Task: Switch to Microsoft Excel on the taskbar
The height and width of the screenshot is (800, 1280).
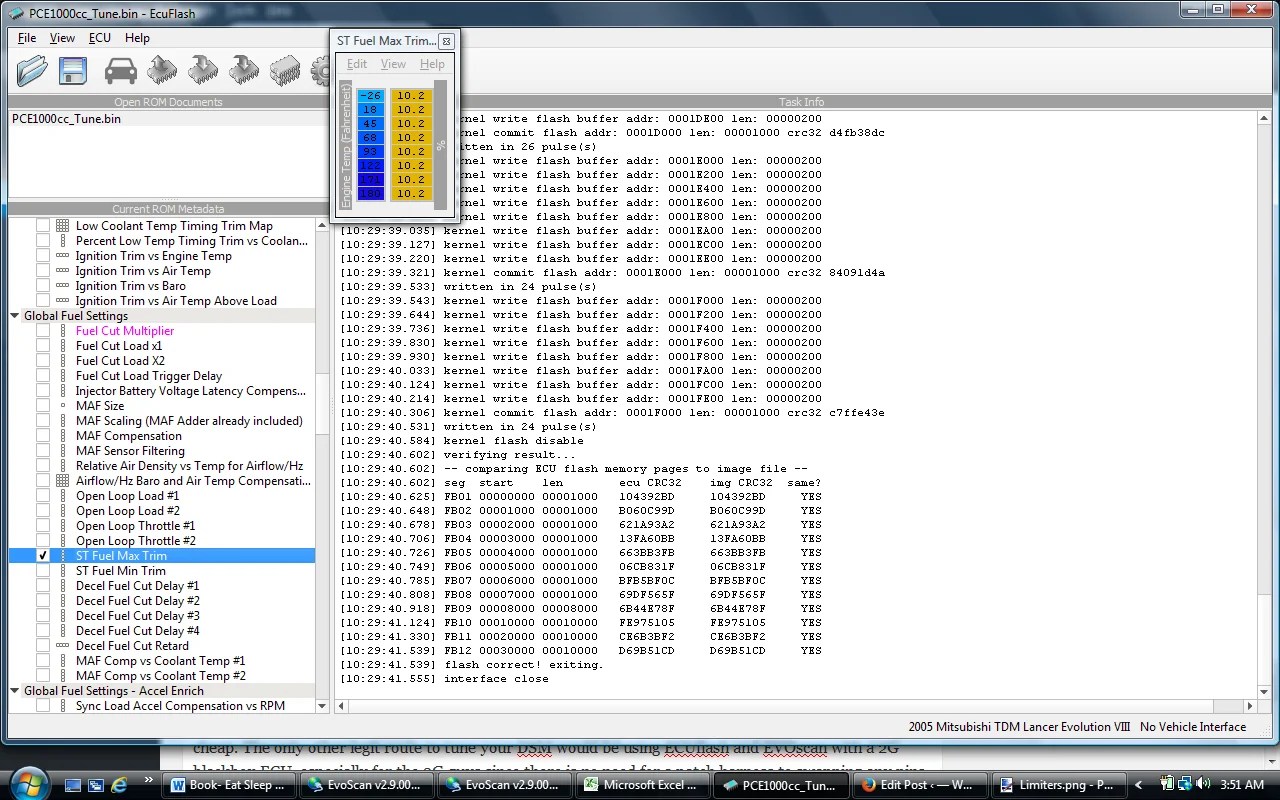Action: coord(642,785)
